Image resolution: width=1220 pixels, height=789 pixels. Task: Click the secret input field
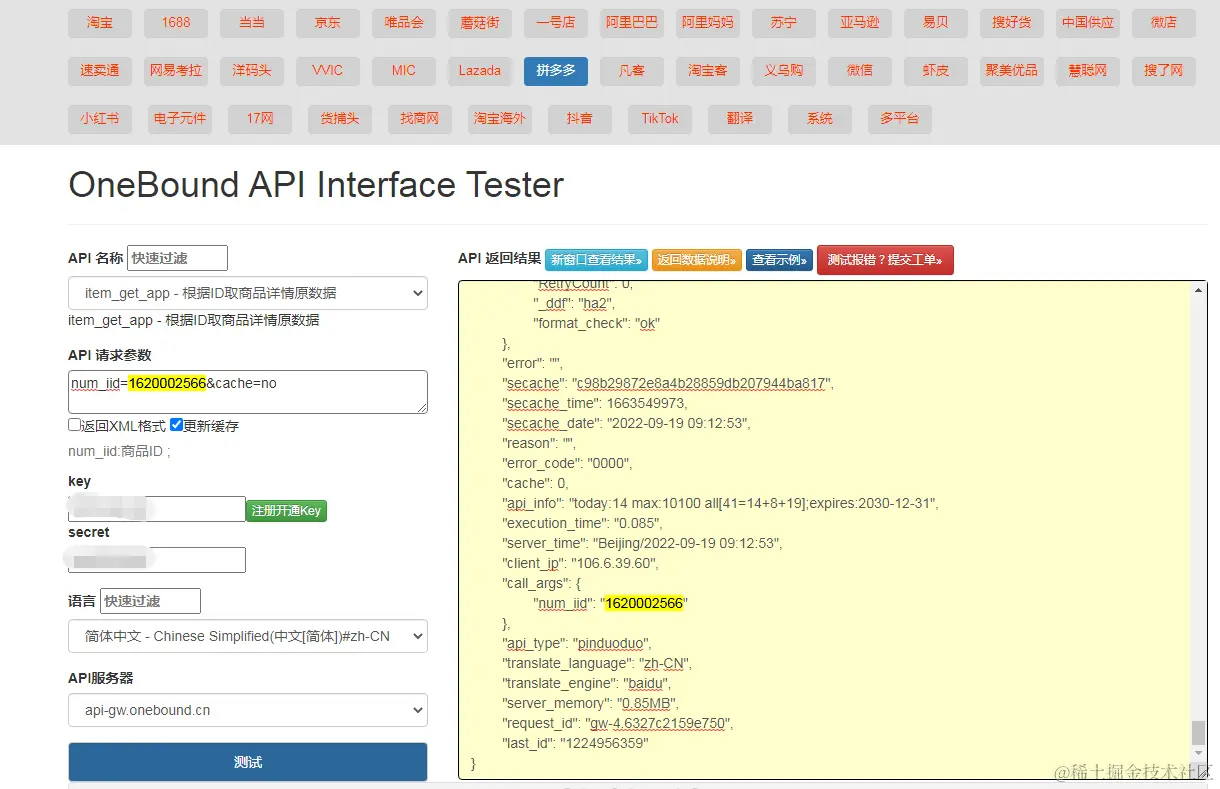click(156, 560)
